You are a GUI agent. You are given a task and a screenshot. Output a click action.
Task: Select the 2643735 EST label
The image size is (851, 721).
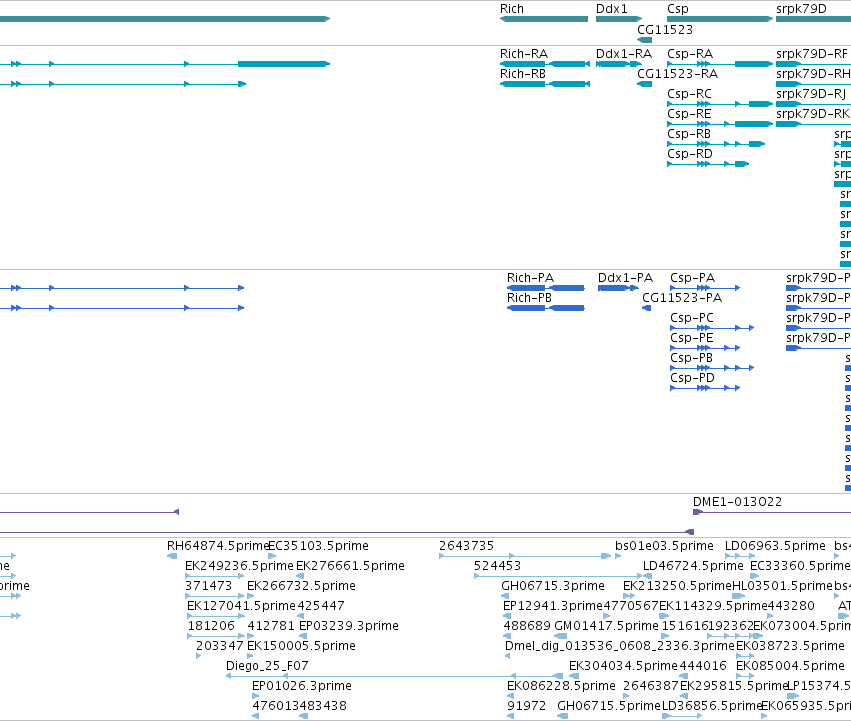coord(467,546)
